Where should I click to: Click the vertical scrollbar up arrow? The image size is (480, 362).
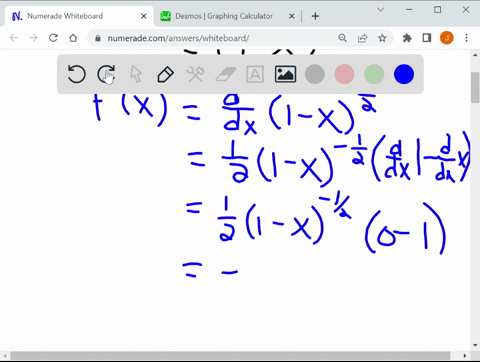(x=475, y=55)
